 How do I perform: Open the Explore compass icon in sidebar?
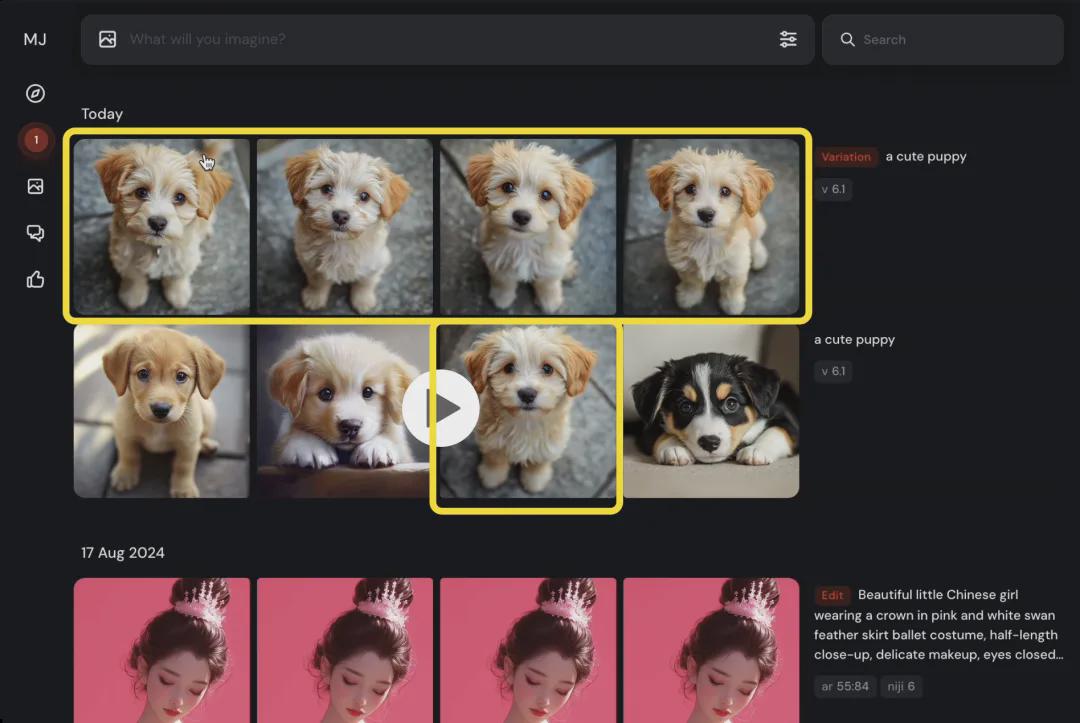tap(35, 93)
